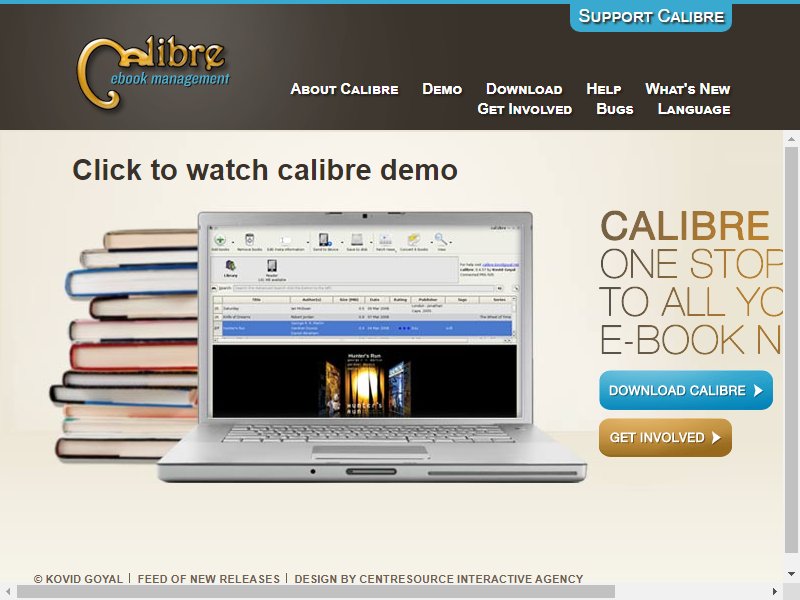The width and height of the screenshot is (800, 600).
Task: Click the 'Click to watch calibre demo' heading
Action: coord(265,170)
